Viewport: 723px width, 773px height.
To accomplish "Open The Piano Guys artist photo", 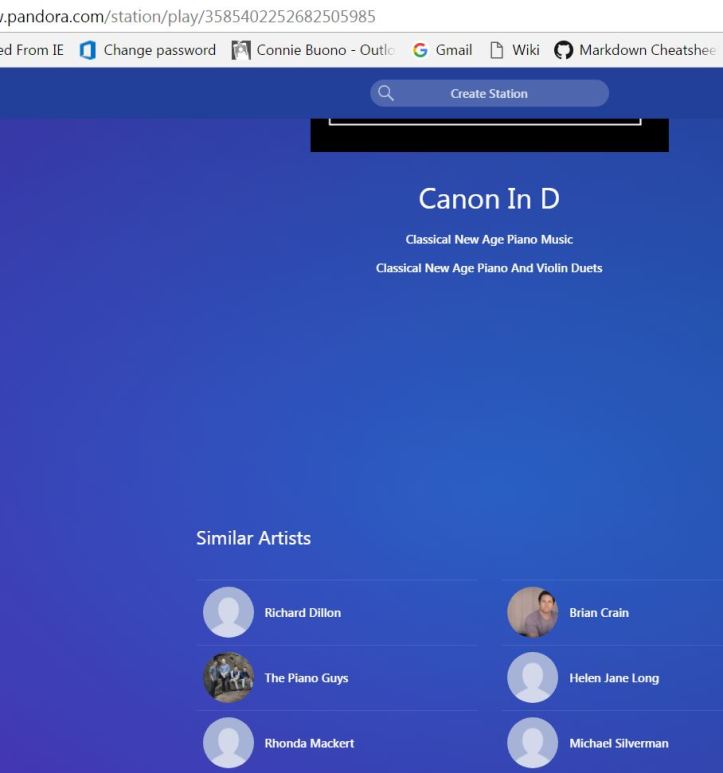I will pyautogui.click(x=228, y=678).
